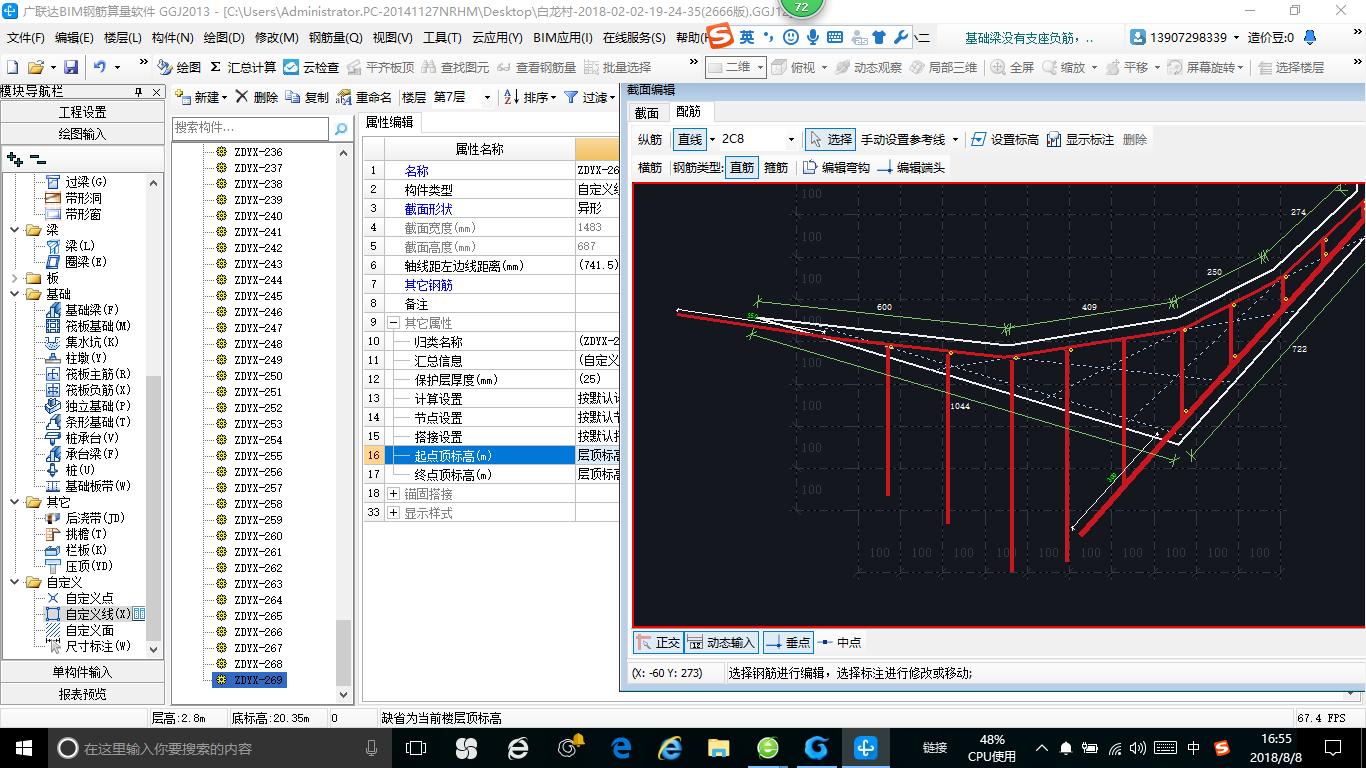Toggle 动态输入 dynamic input
The image size is (1366, 768).
pos(722,643)
